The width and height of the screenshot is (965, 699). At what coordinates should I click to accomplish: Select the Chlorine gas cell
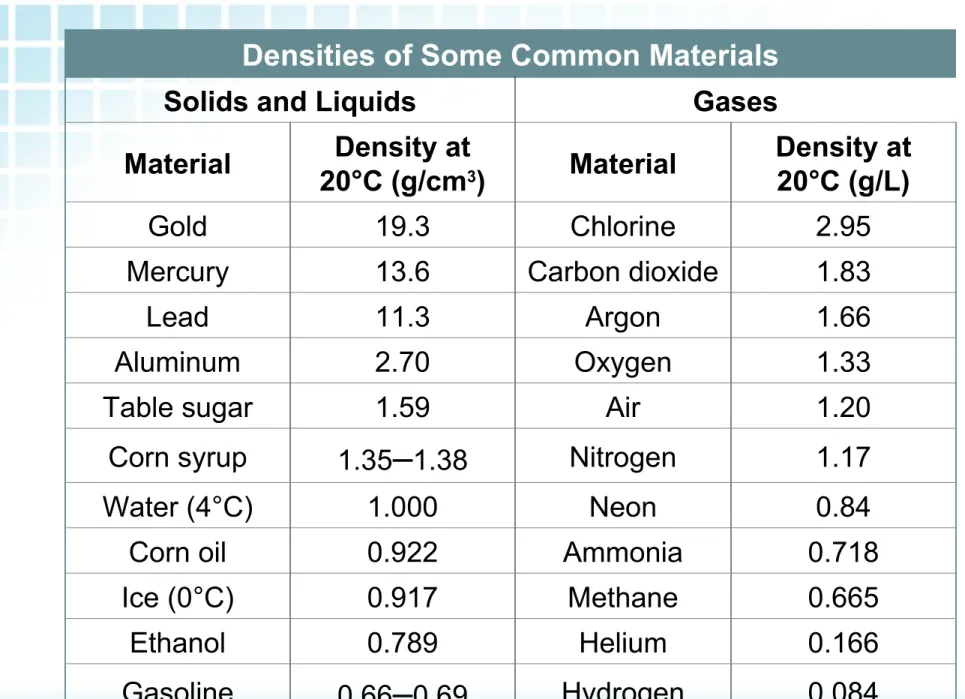[x=622, y=226]
